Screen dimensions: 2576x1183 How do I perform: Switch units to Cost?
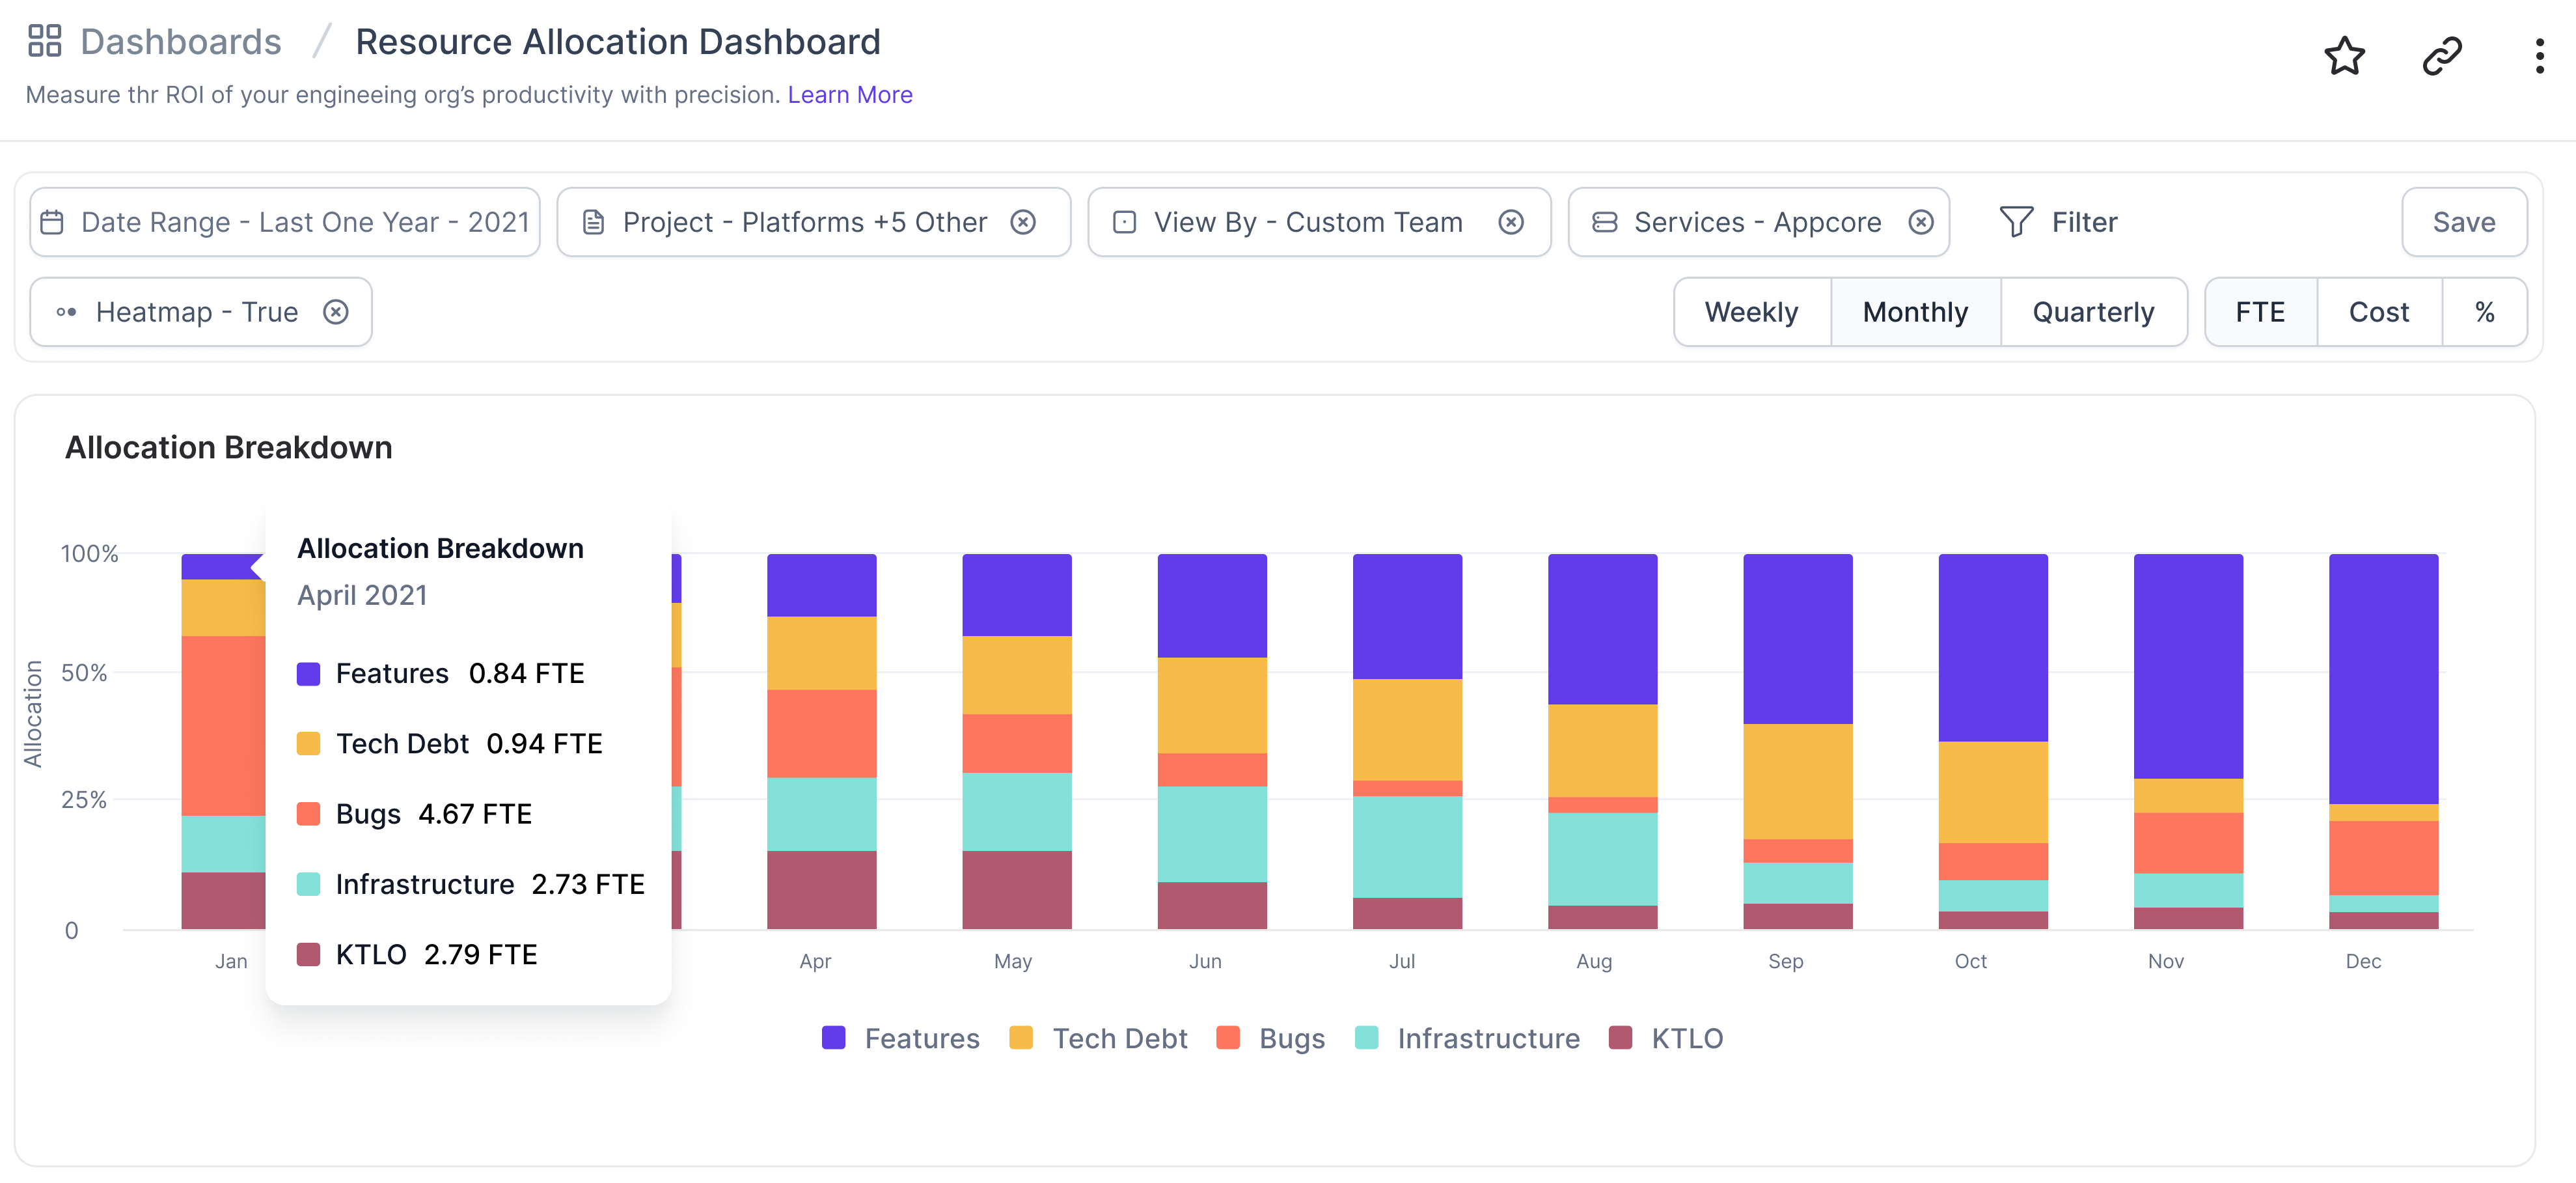click(x=2378, y=312)
